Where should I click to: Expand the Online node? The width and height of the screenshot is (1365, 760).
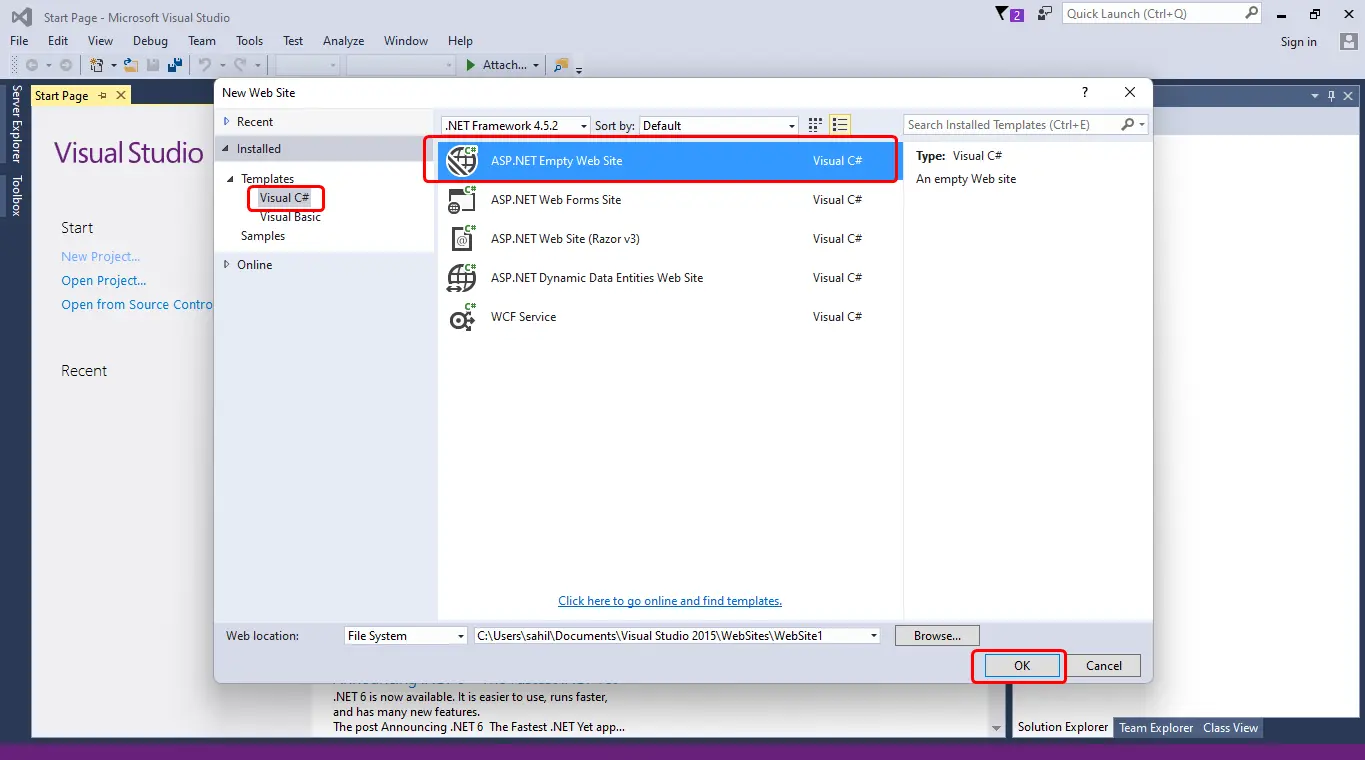(228, 265)
